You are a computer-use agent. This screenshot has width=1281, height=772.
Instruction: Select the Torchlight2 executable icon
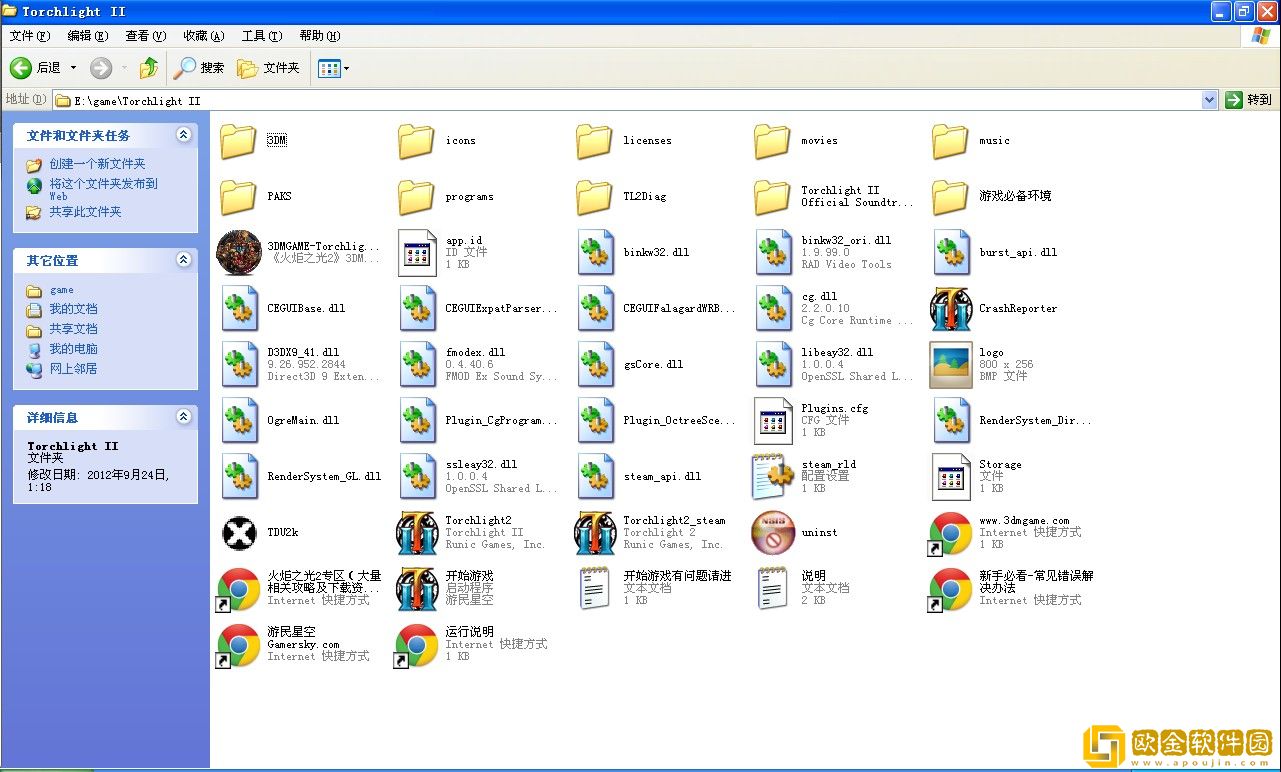[x=416, y=533]
